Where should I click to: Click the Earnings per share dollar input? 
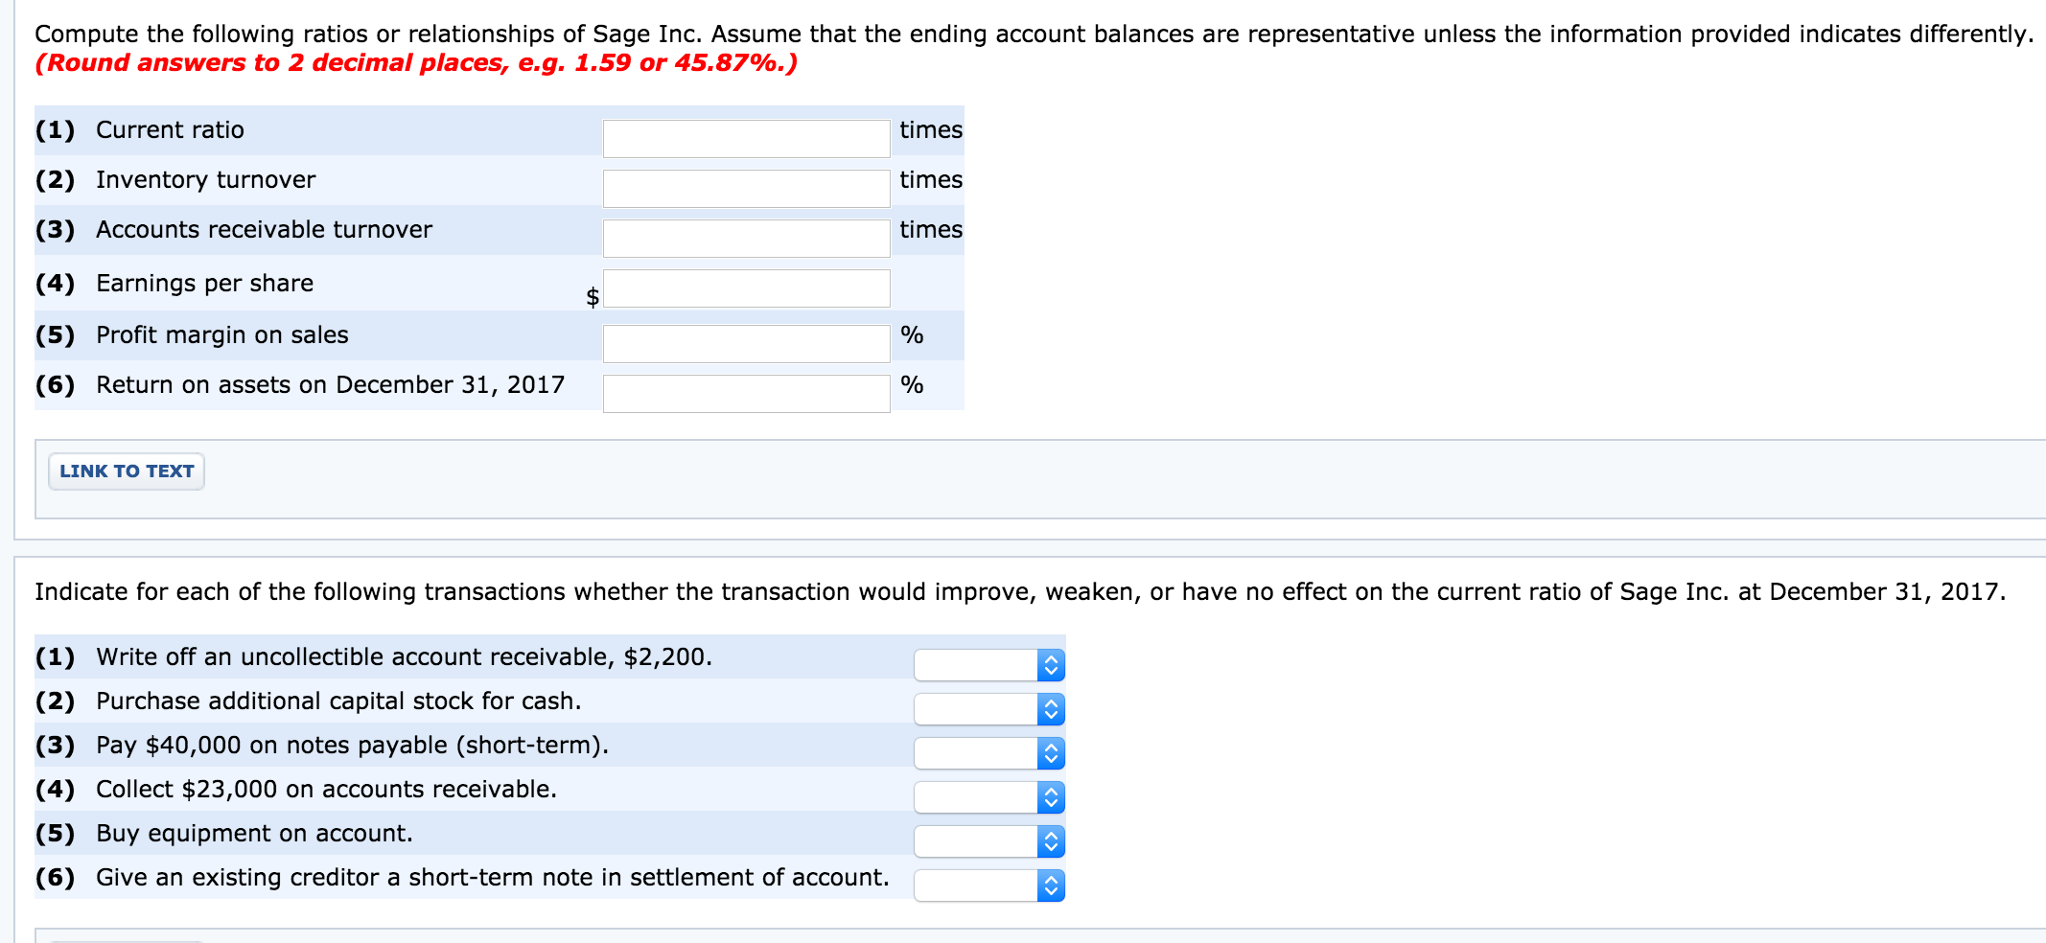pyautogui.click(x=744, y=288)
